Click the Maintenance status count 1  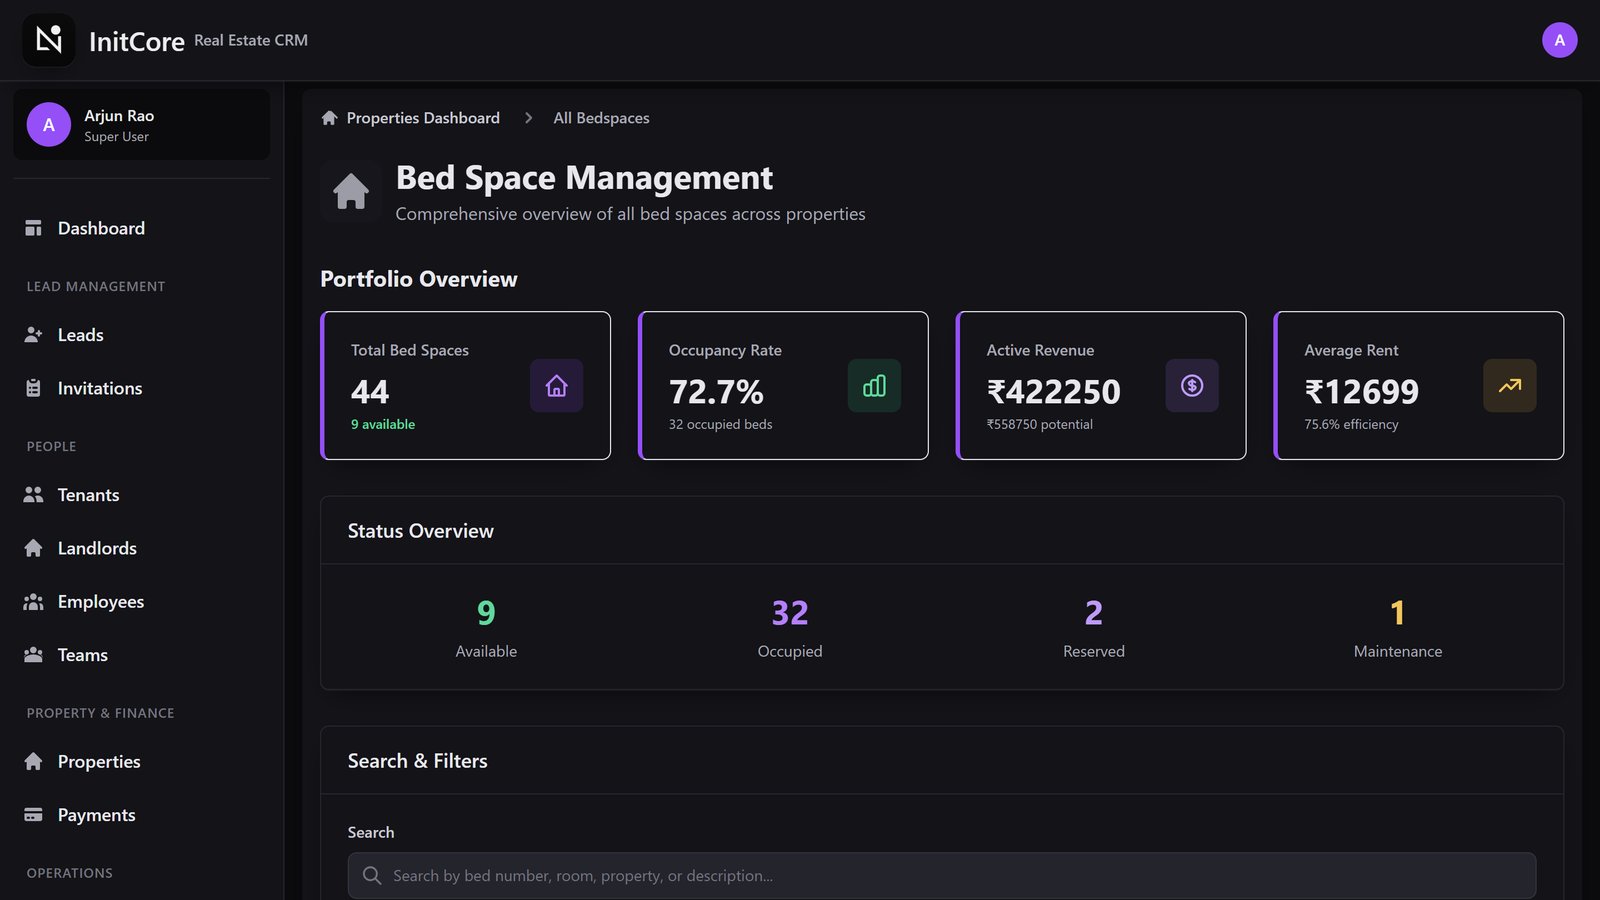tap(1398, 613)
